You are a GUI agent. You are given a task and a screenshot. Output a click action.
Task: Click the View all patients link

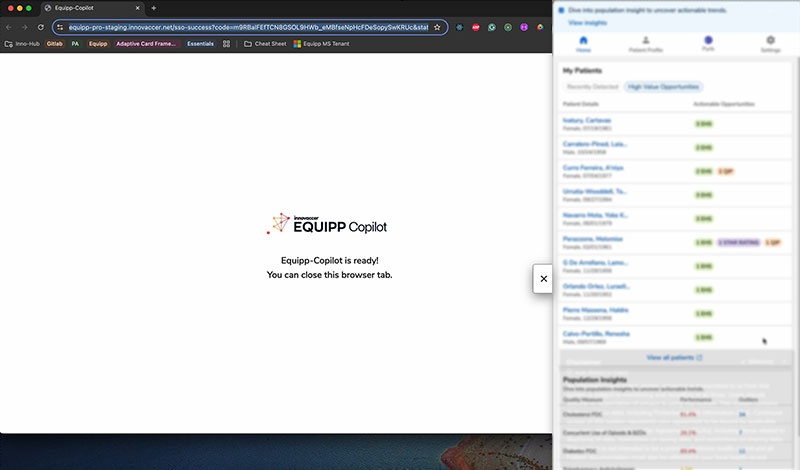[674, 357]
